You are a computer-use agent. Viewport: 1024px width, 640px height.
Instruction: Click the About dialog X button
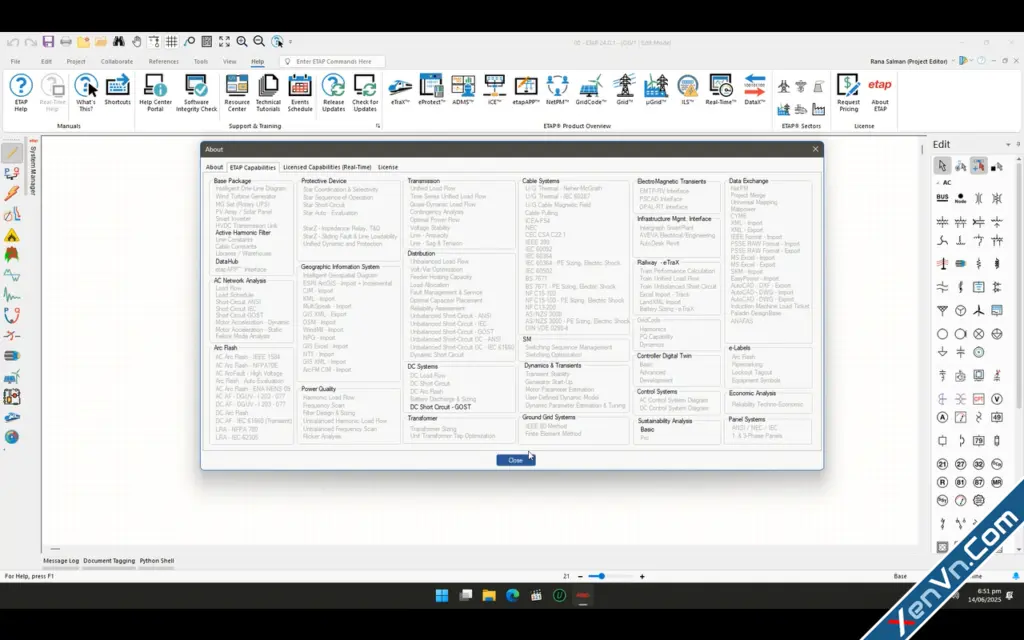(815, 149)
